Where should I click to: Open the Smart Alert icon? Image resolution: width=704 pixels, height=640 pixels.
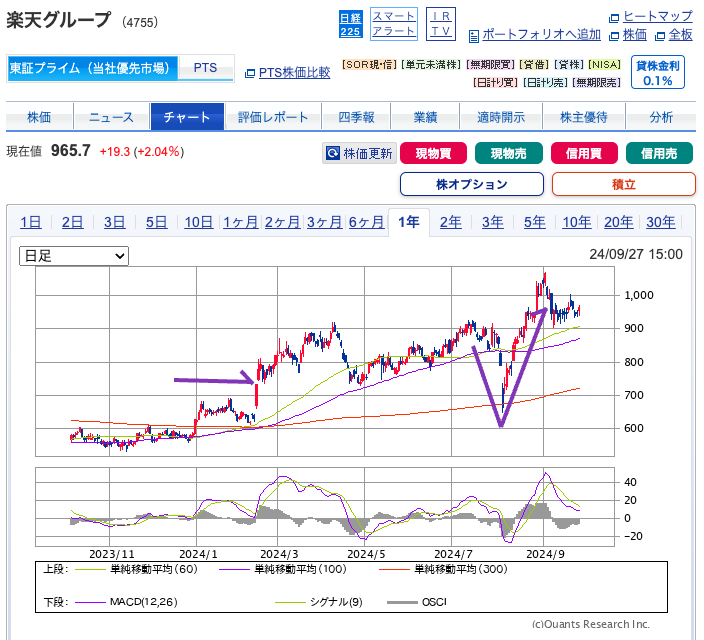(x=394, y=24)
